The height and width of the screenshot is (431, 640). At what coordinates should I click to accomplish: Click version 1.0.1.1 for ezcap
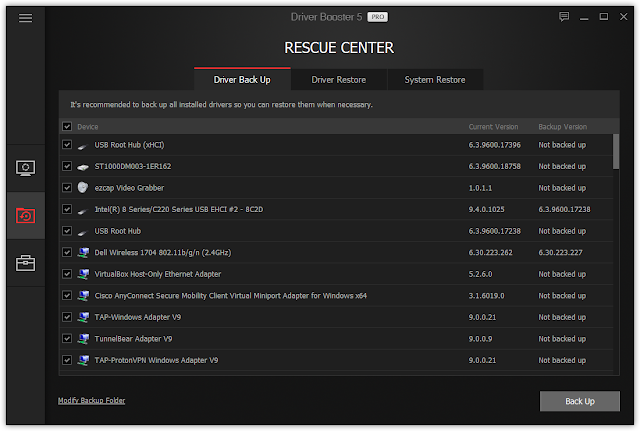[x=480, y=188]
